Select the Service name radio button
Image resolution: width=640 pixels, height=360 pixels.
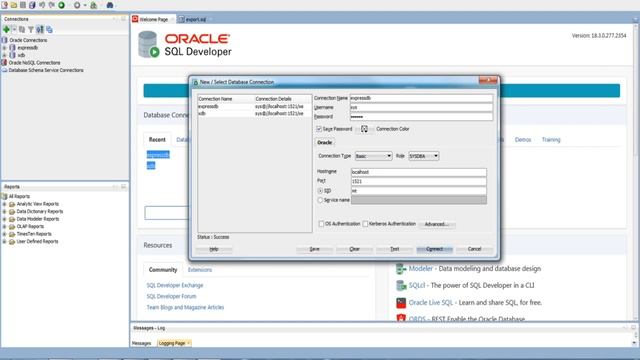tap(320, 200)
